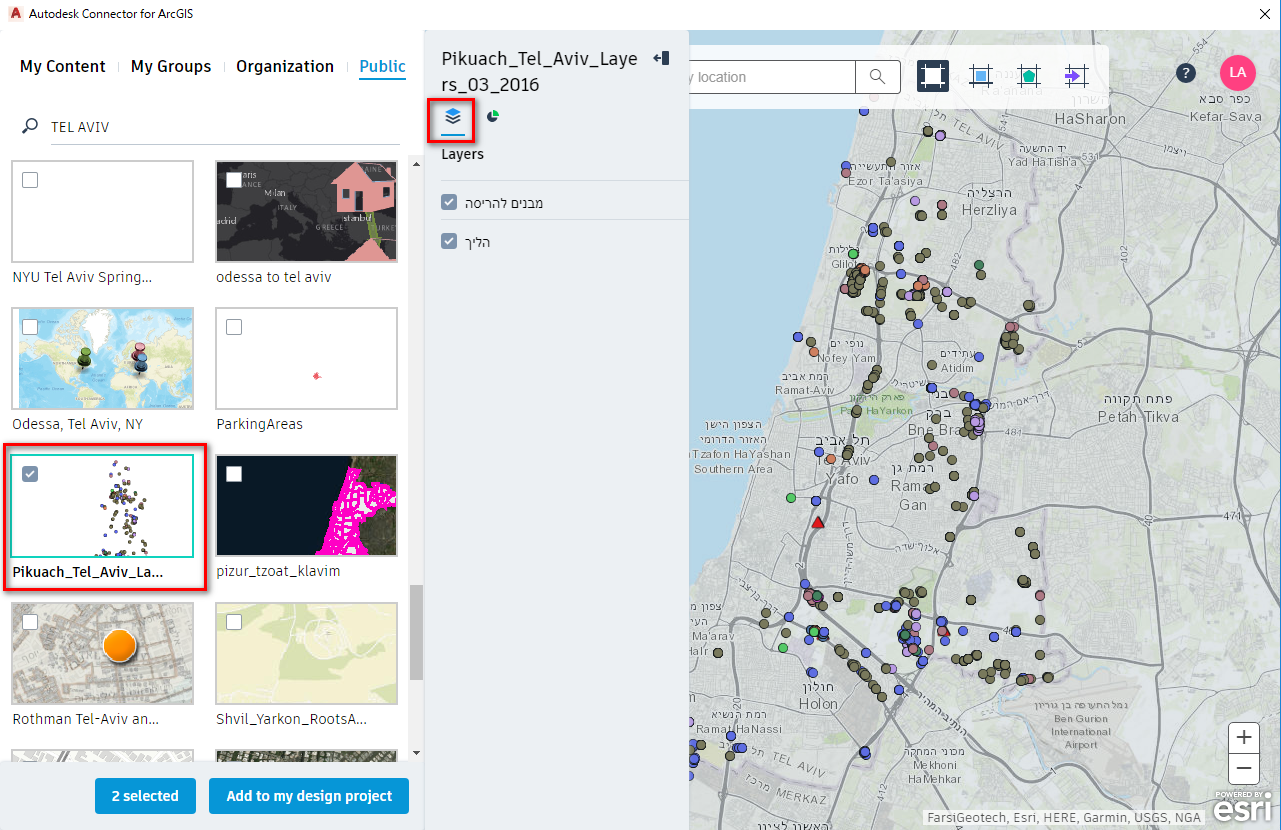Select the rectangle area-of-interest tool
This screenshot has height=830, width=1281.
pyautogui.click(x=981, y=76)
